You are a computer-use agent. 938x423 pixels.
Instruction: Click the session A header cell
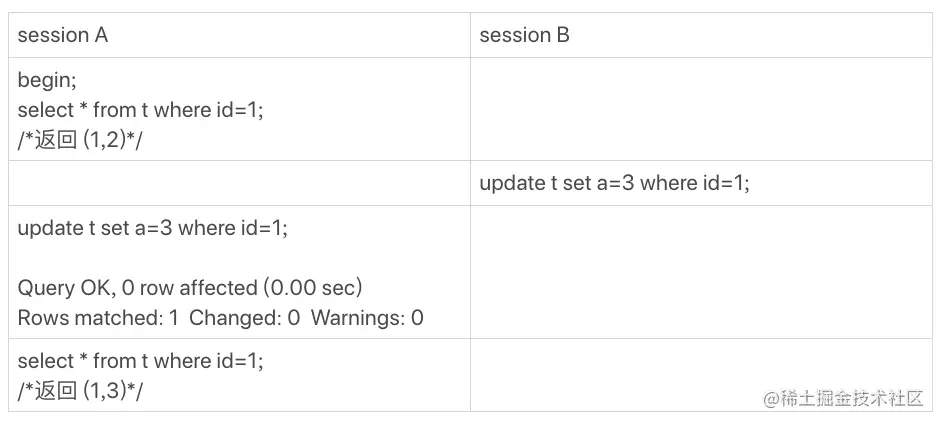click(x=239, y=35)
